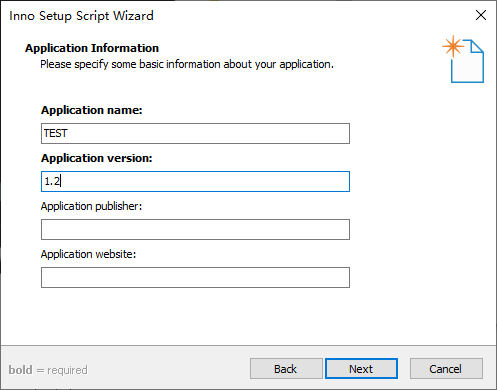The height and width of the screenshot is (390, 497).
Task: Go to the previous page with Back
Action: [286, 369]
